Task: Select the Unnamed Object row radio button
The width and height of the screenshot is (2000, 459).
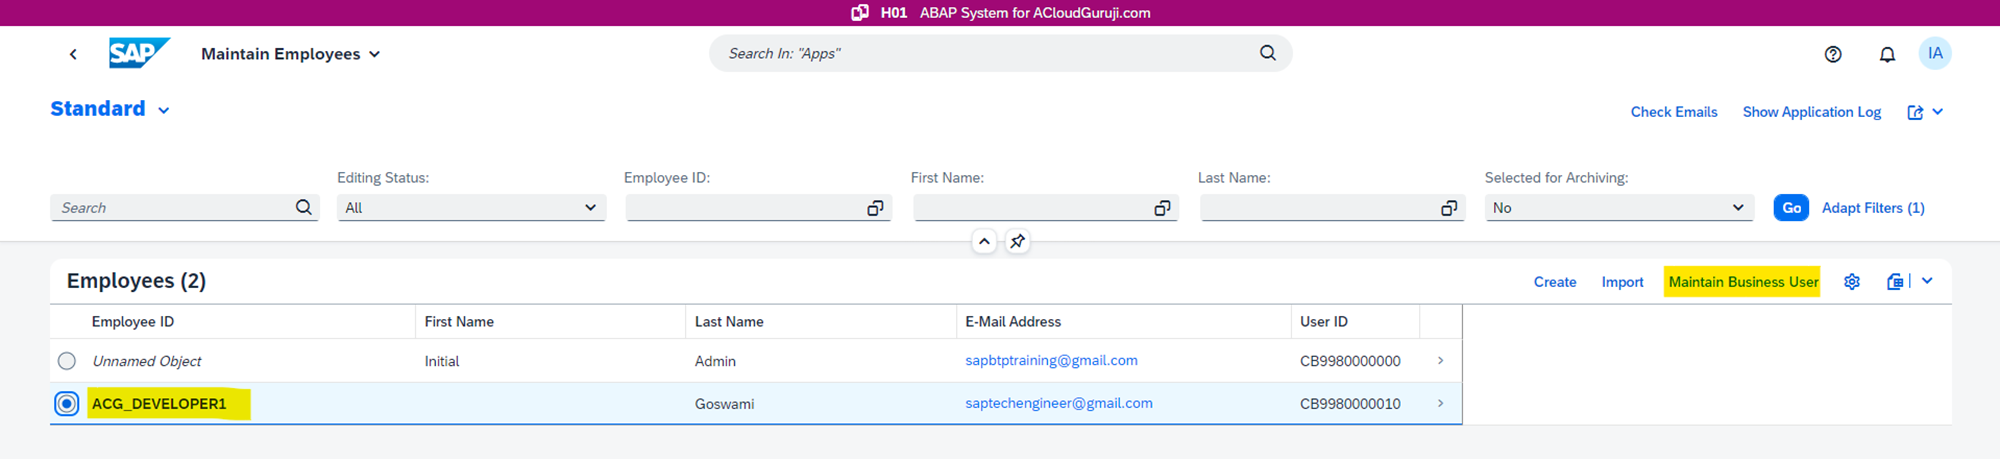Action: (x=67, y=361)
